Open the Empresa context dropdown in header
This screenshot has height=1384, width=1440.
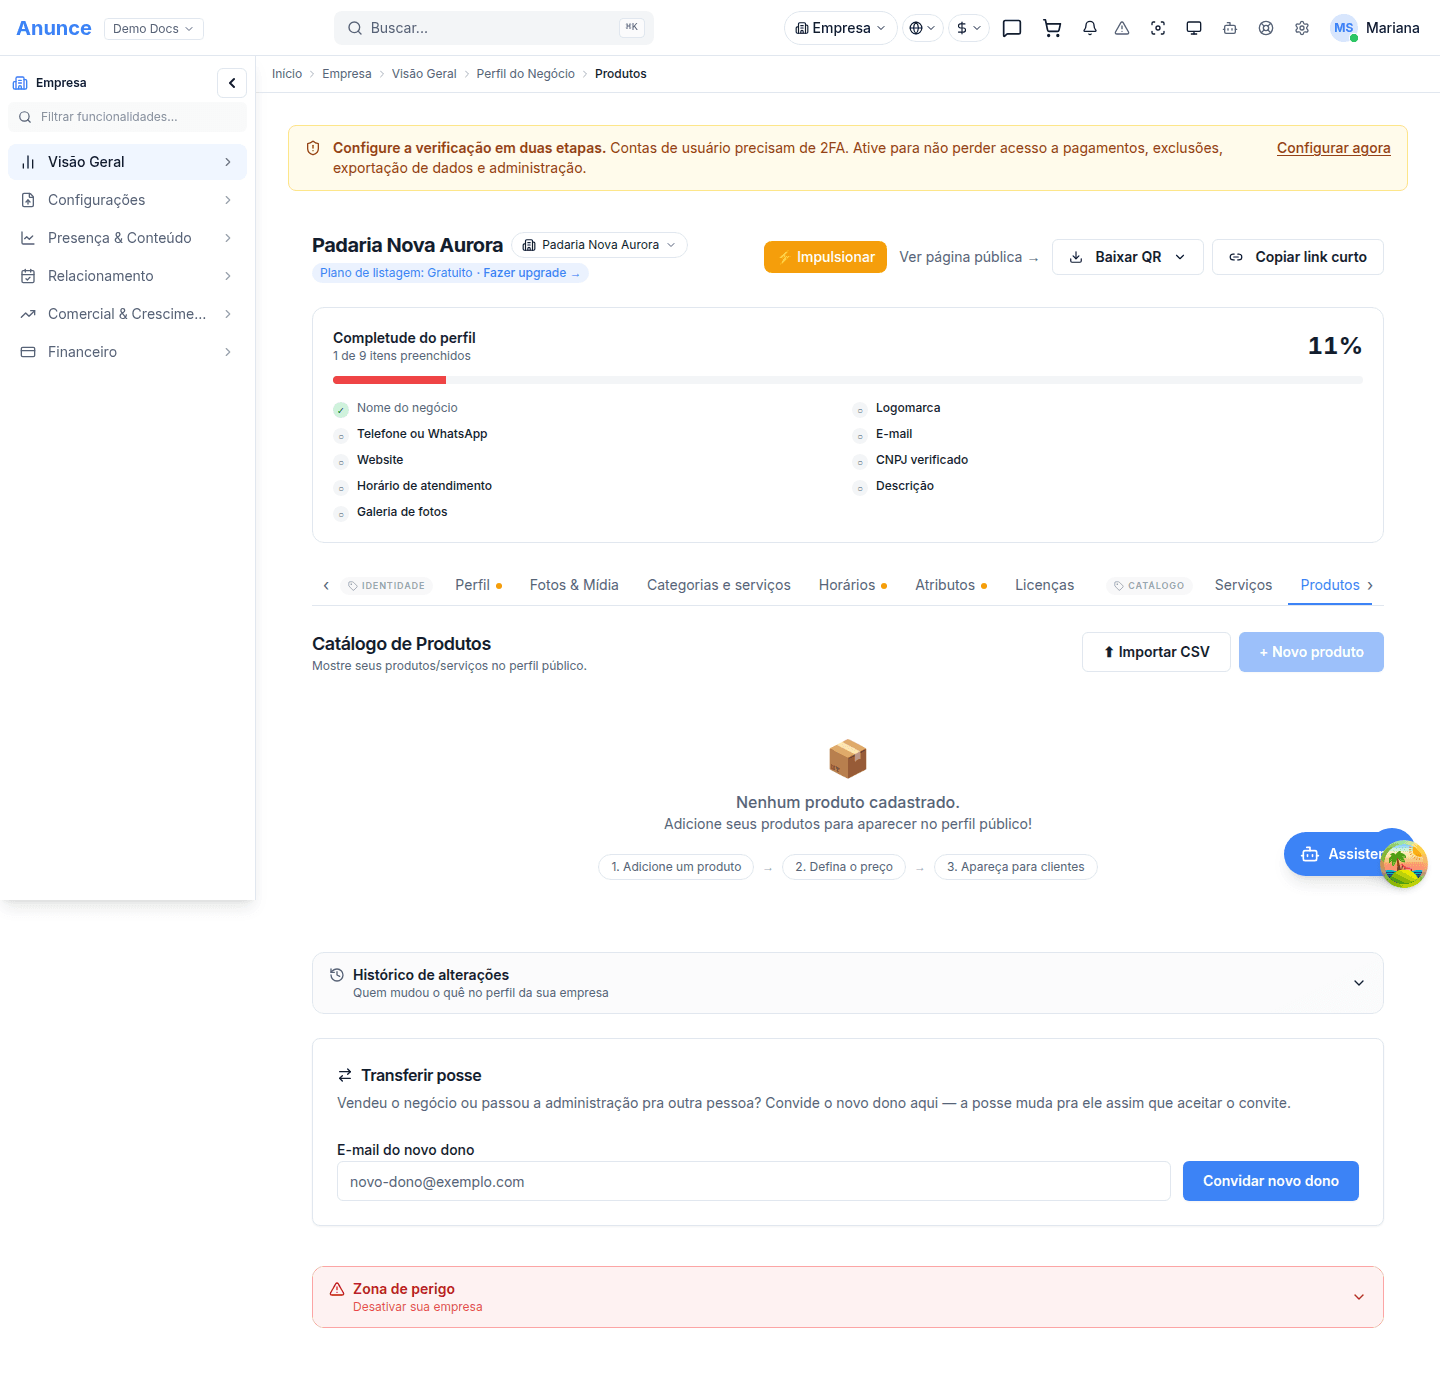pos(840,28)
